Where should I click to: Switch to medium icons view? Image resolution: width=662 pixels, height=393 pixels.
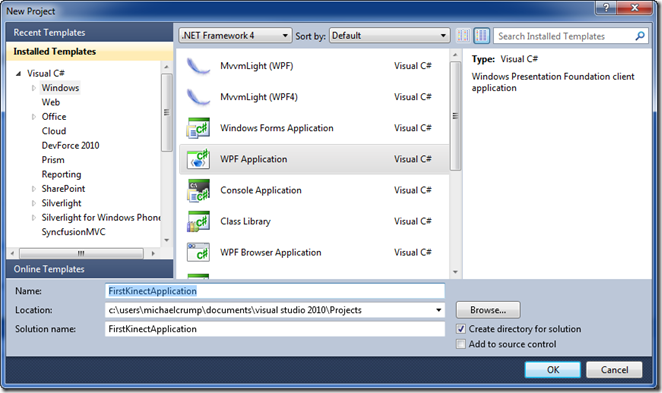pos(481,36)
